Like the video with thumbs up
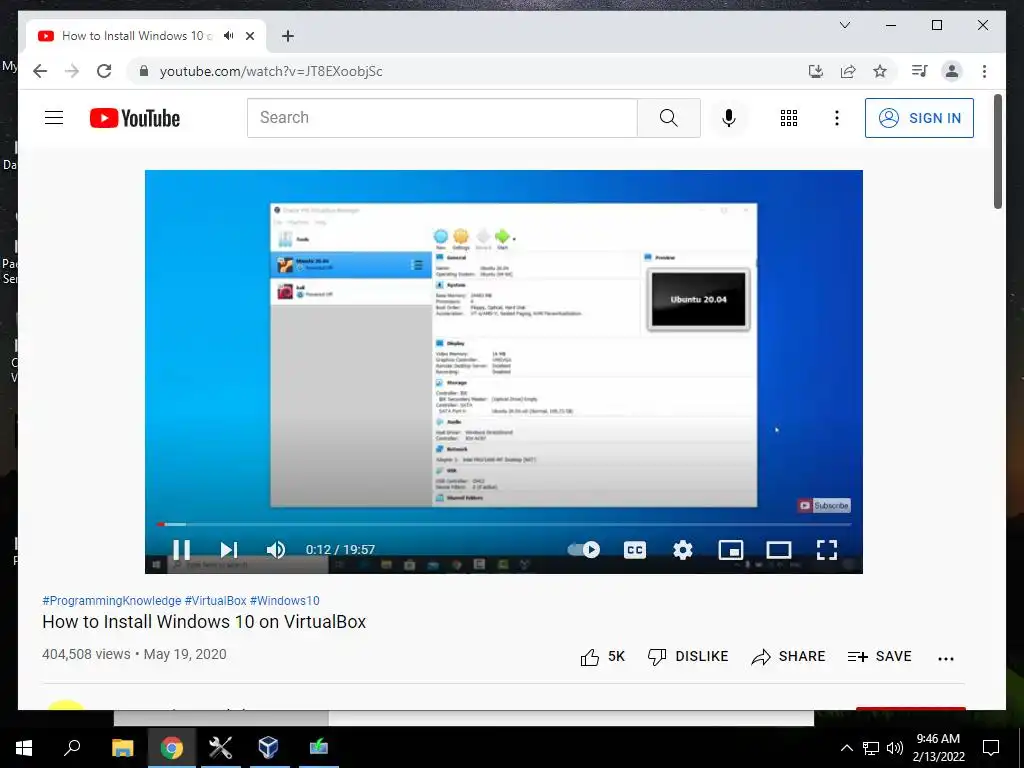This screenshot has width=1024, height=768. [602, 656]
